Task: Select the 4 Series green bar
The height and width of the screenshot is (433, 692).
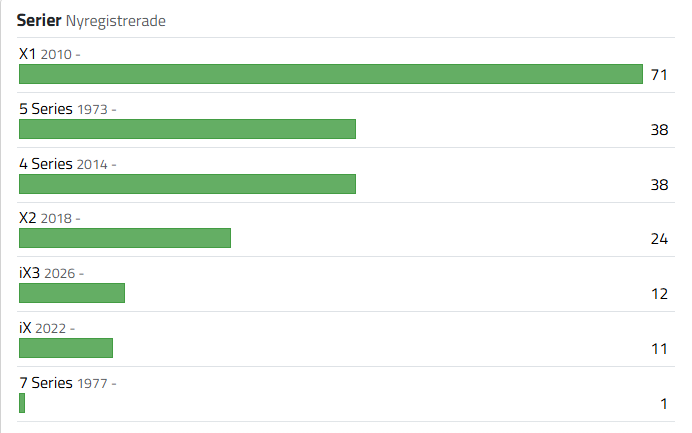Action: coord(187,184)
